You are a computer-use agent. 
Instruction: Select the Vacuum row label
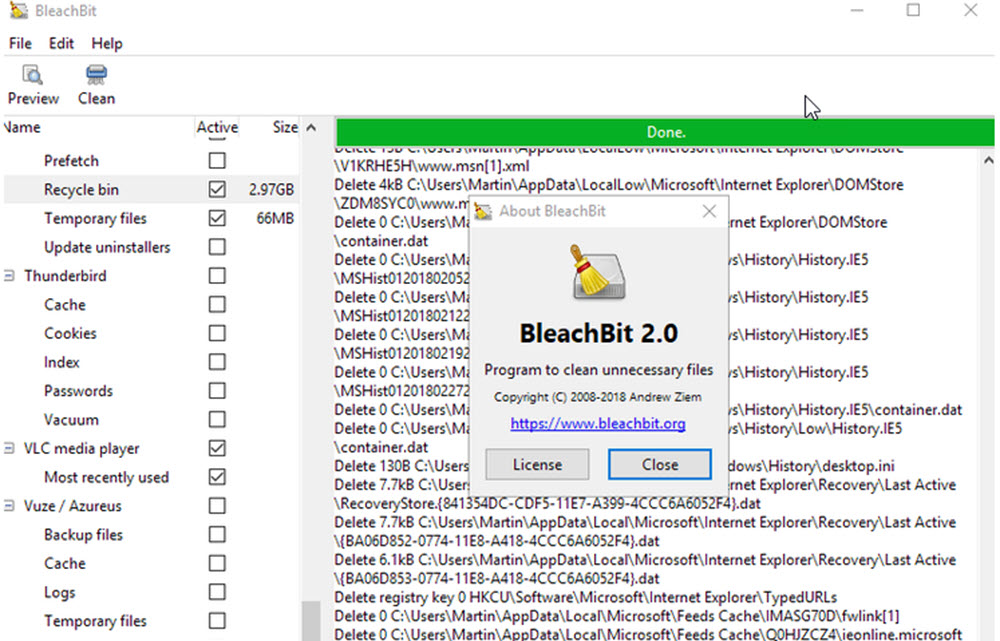[x=71, y=420]
